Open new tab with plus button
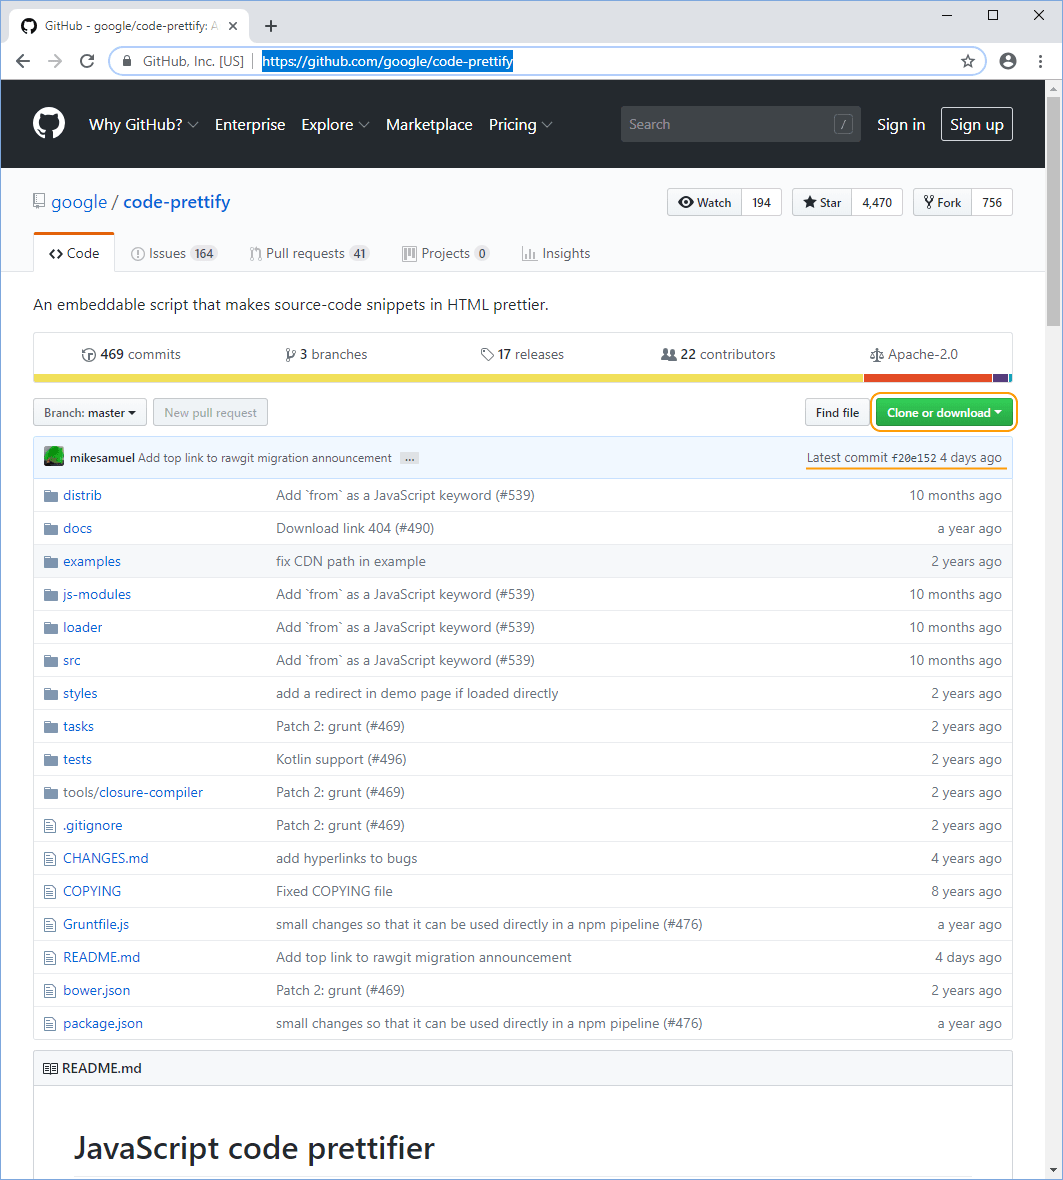This screenshot has width=1063, height=1180. (271, 26)
